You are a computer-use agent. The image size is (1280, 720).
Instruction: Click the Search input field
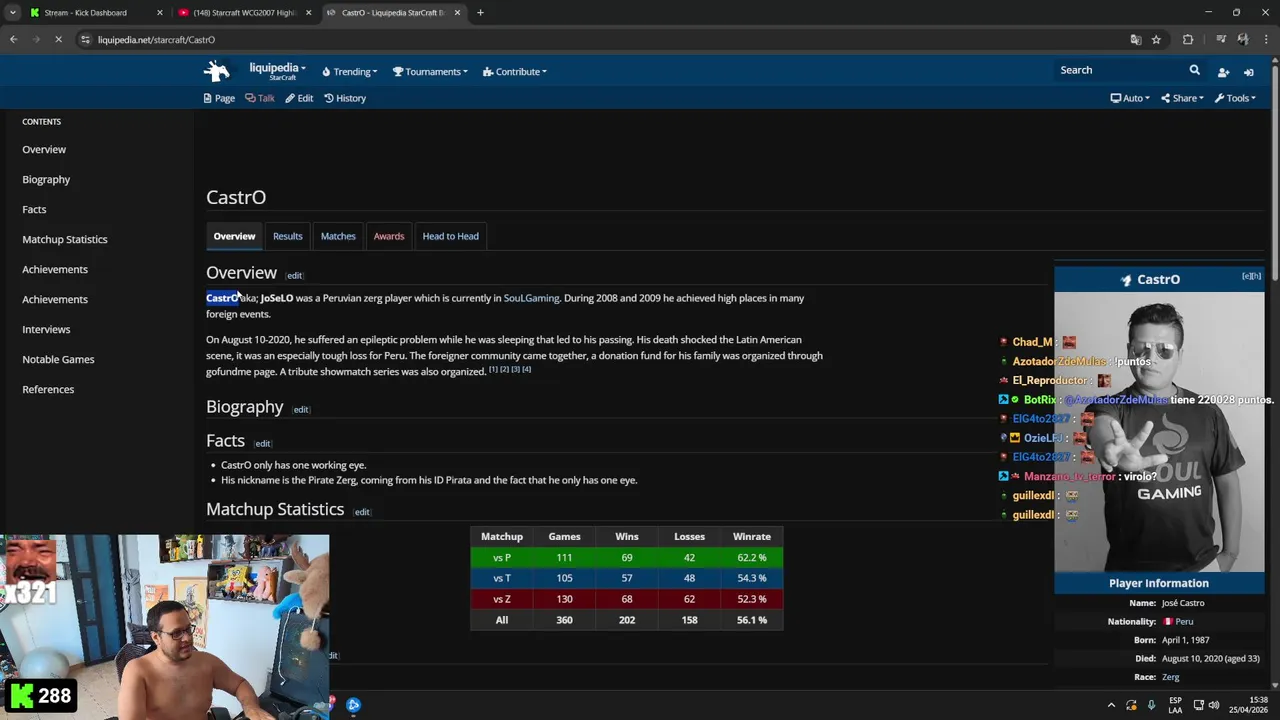[x=1120, y=70]
